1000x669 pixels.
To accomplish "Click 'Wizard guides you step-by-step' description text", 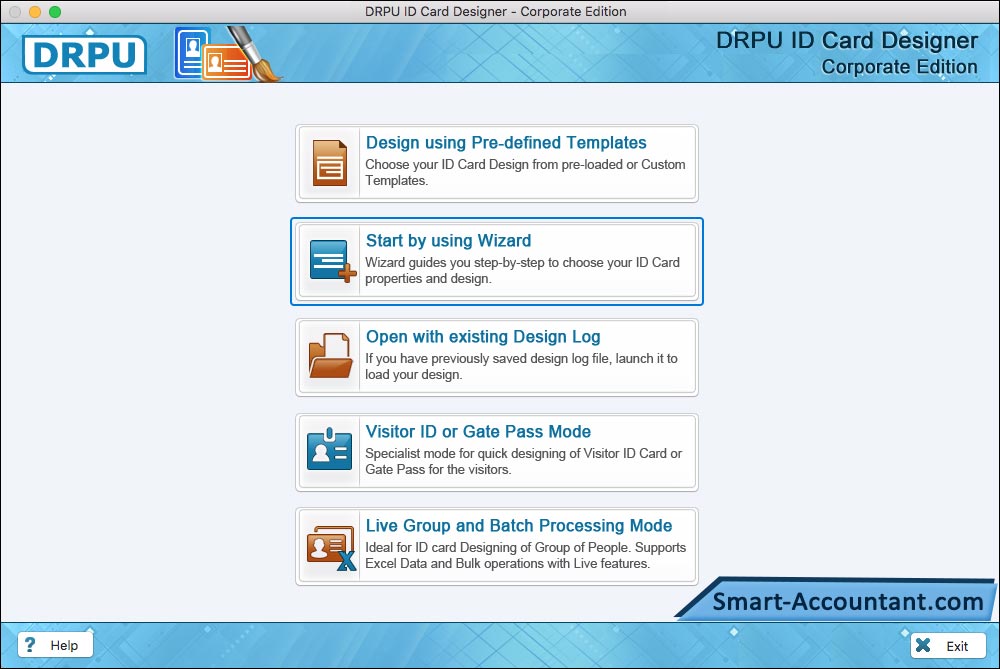I will [522, 270].
